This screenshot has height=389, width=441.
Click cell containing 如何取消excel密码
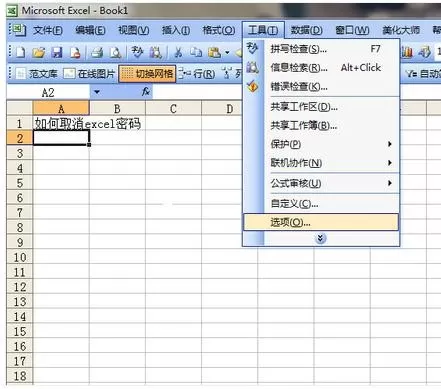pyautogui.click(x=61, y=123)
